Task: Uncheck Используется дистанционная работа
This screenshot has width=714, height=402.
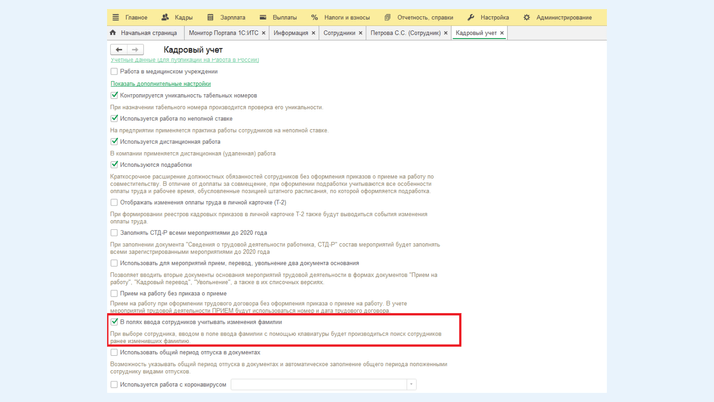Action: click(x=114, y=142)
